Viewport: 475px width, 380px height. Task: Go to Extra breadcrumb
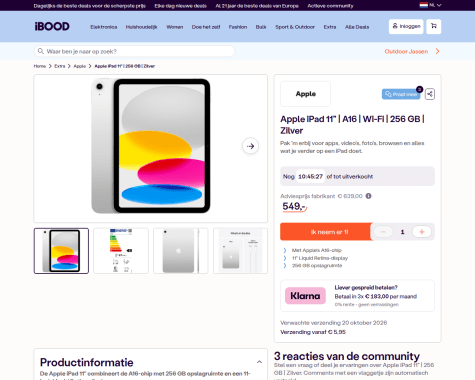(x=60, y=66)
